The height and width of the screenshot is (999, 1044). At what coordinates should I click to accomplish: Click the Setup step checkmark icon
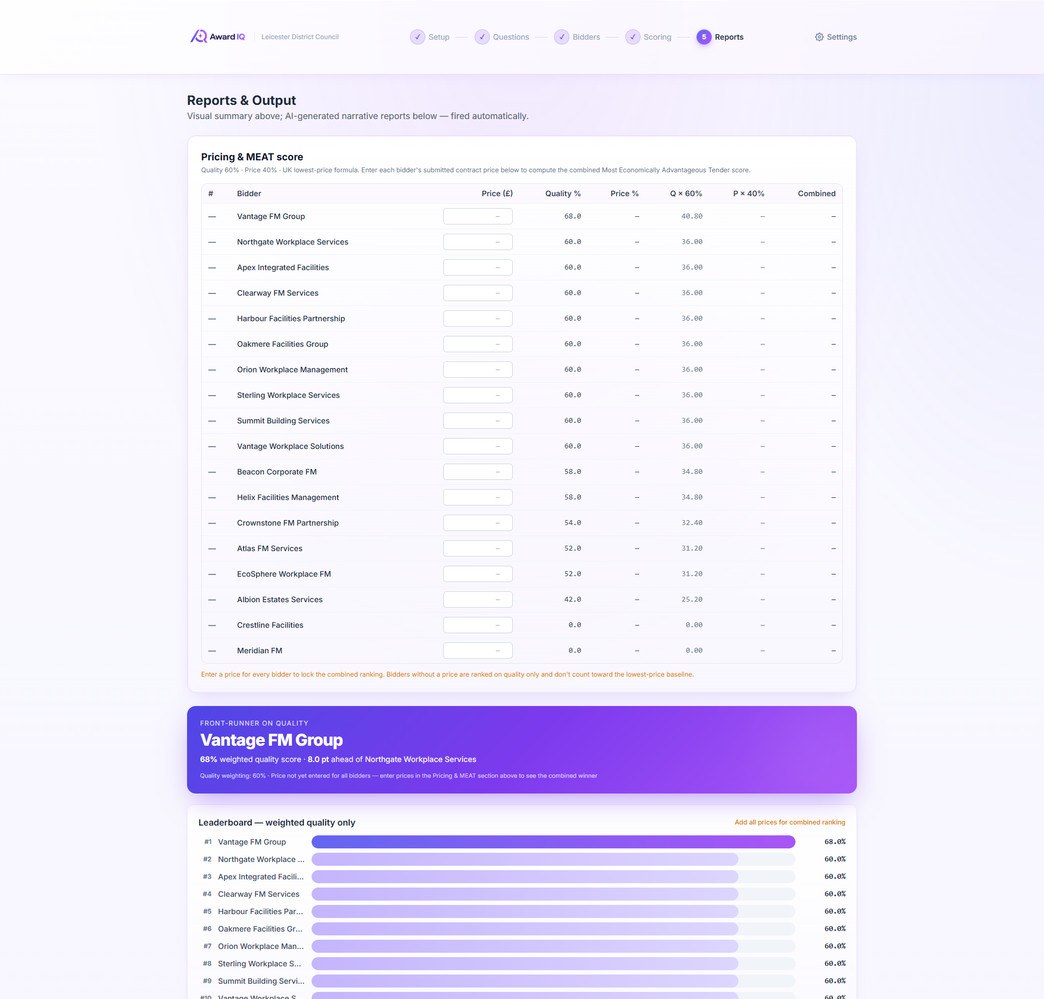click(x=417, y=37)
